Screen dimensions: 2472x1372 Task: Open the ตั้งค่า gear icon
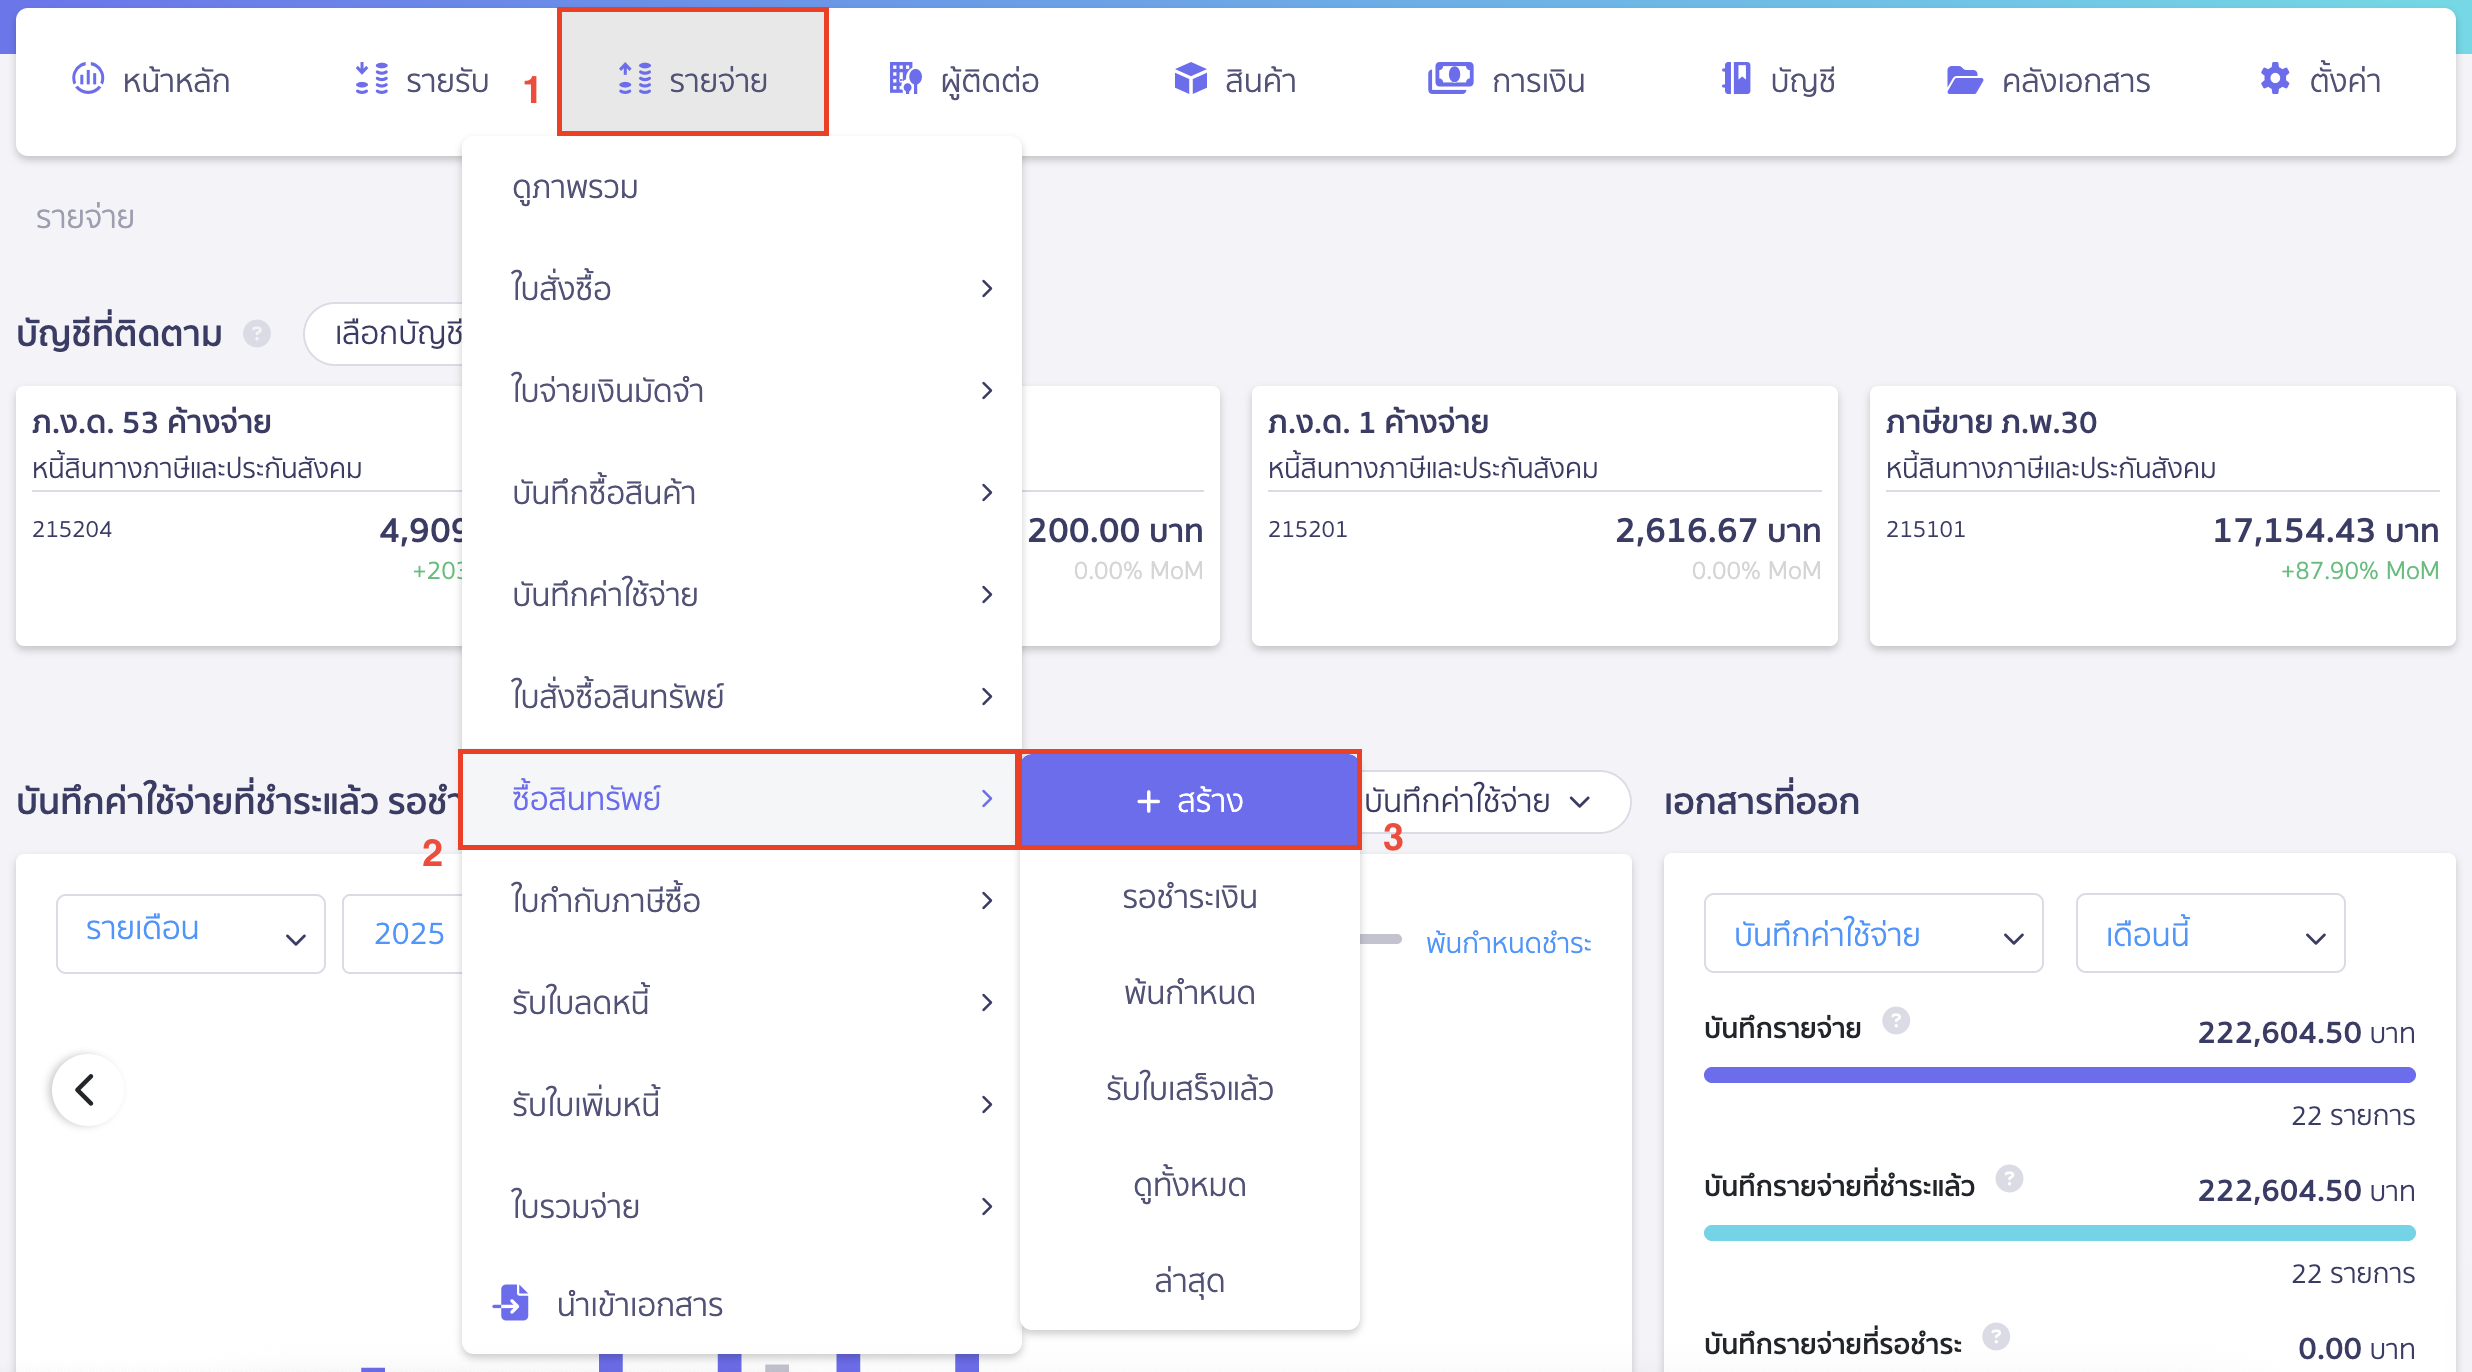tap(2275, 78)
